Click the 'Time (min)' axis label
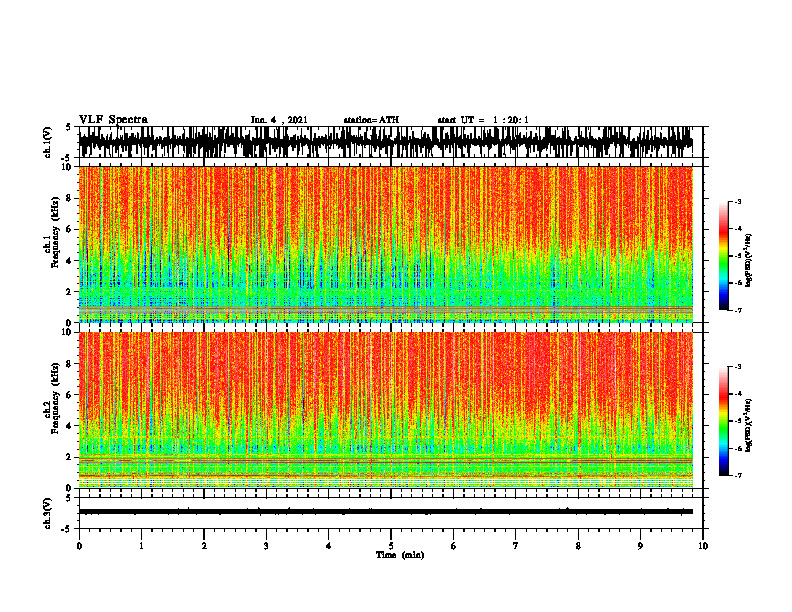The width and height of the screenshot is (792, 612). point(400,555)
